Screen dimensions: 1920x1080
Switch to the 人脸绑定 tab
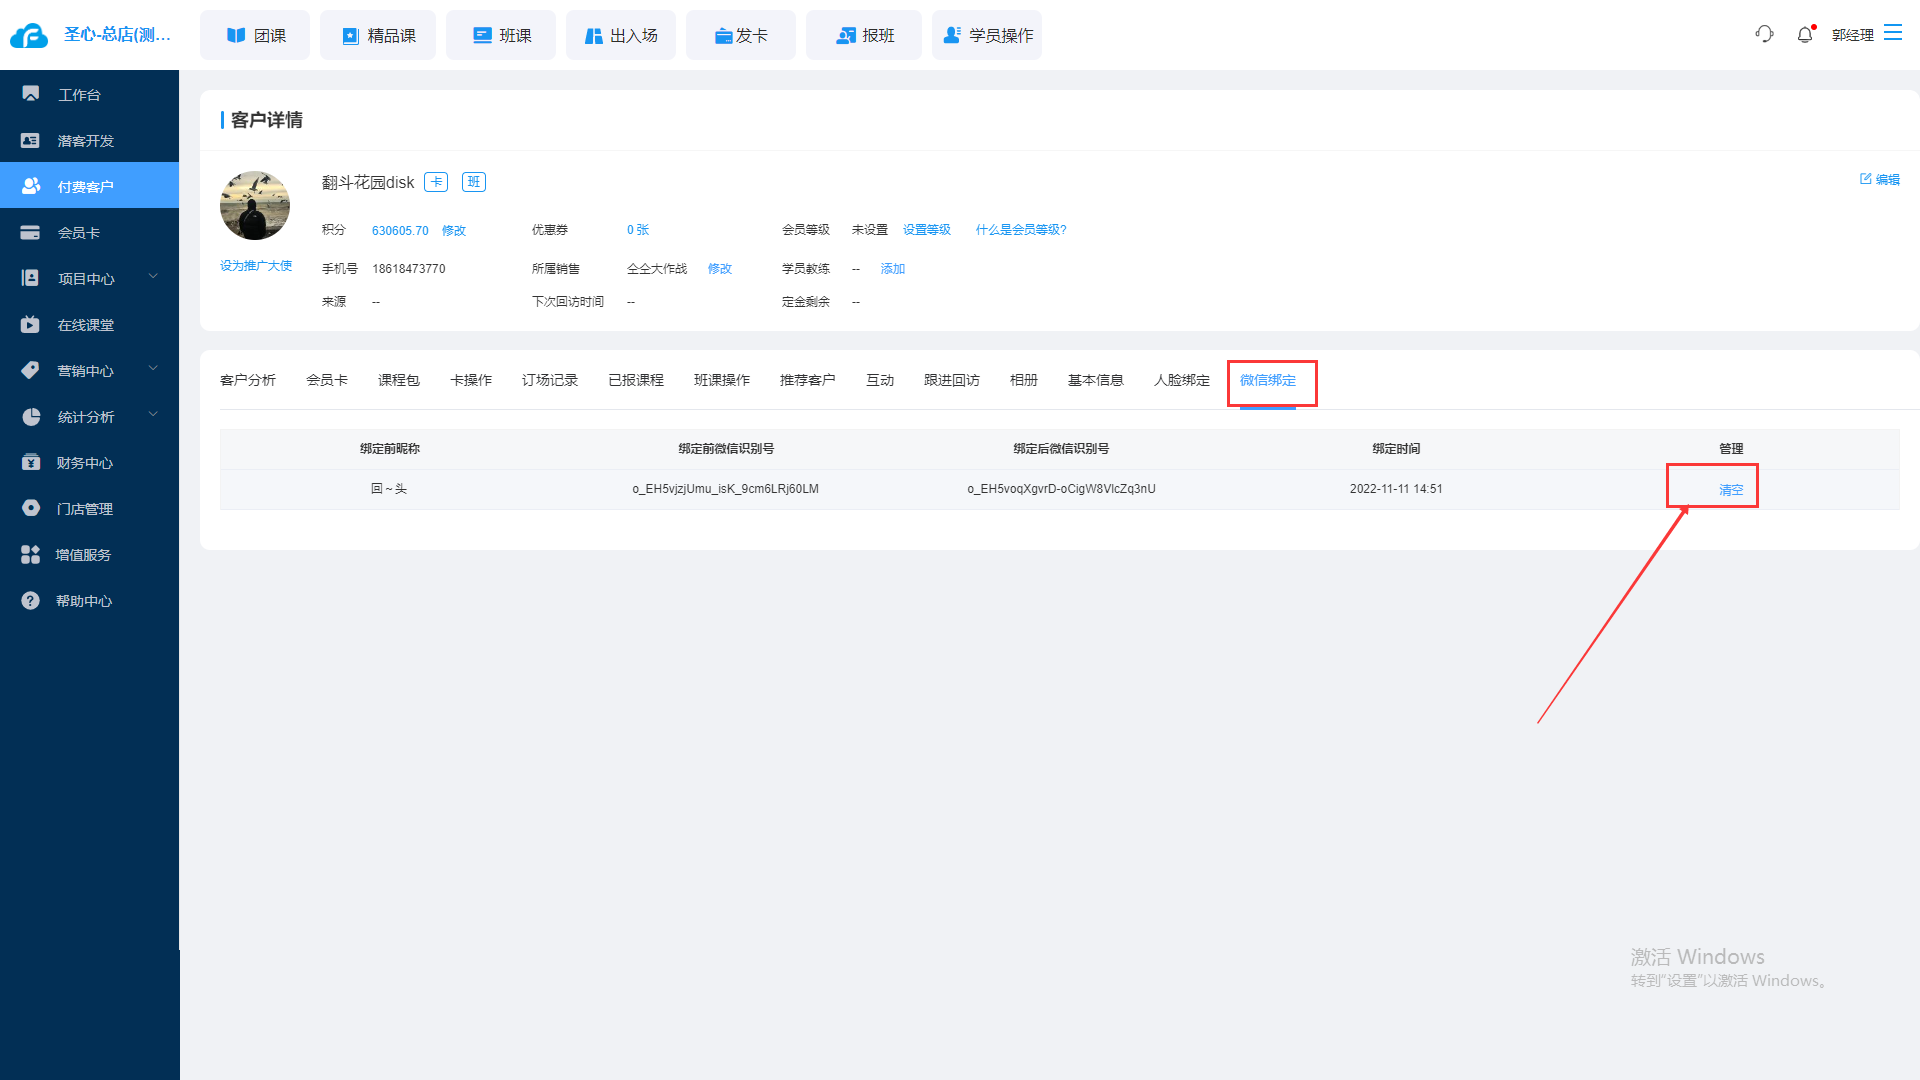click(x=1182, y=380)
